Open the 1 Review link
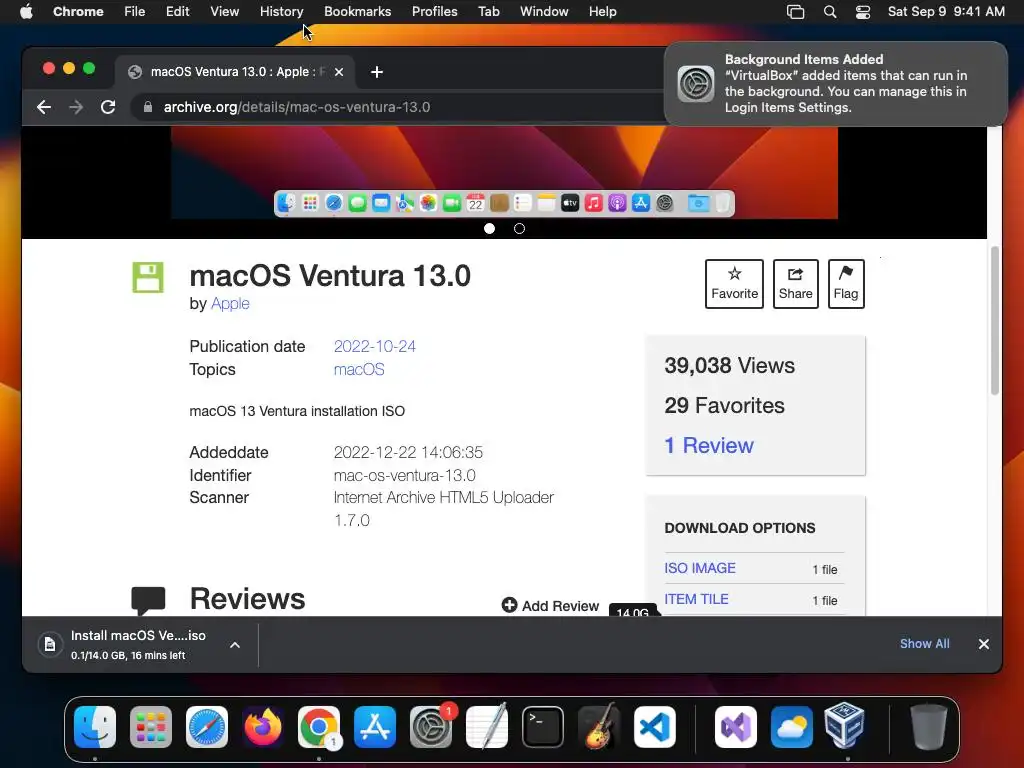 (x=709, y=445)
